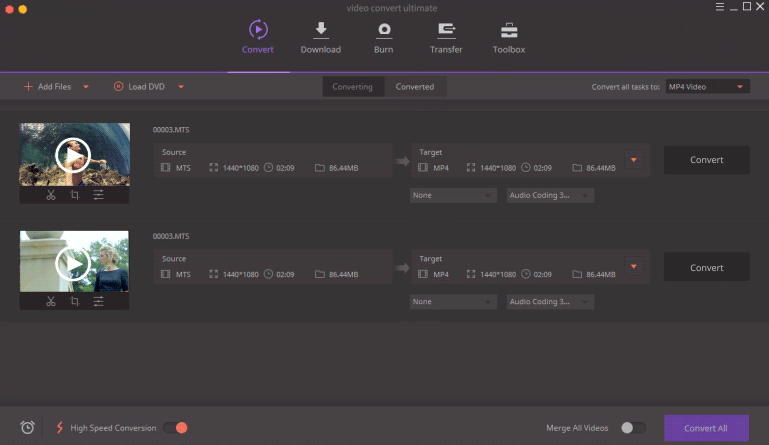Click the red macOS close dot
This screenshot has width=769, height=445.
(x=9, y=9)
